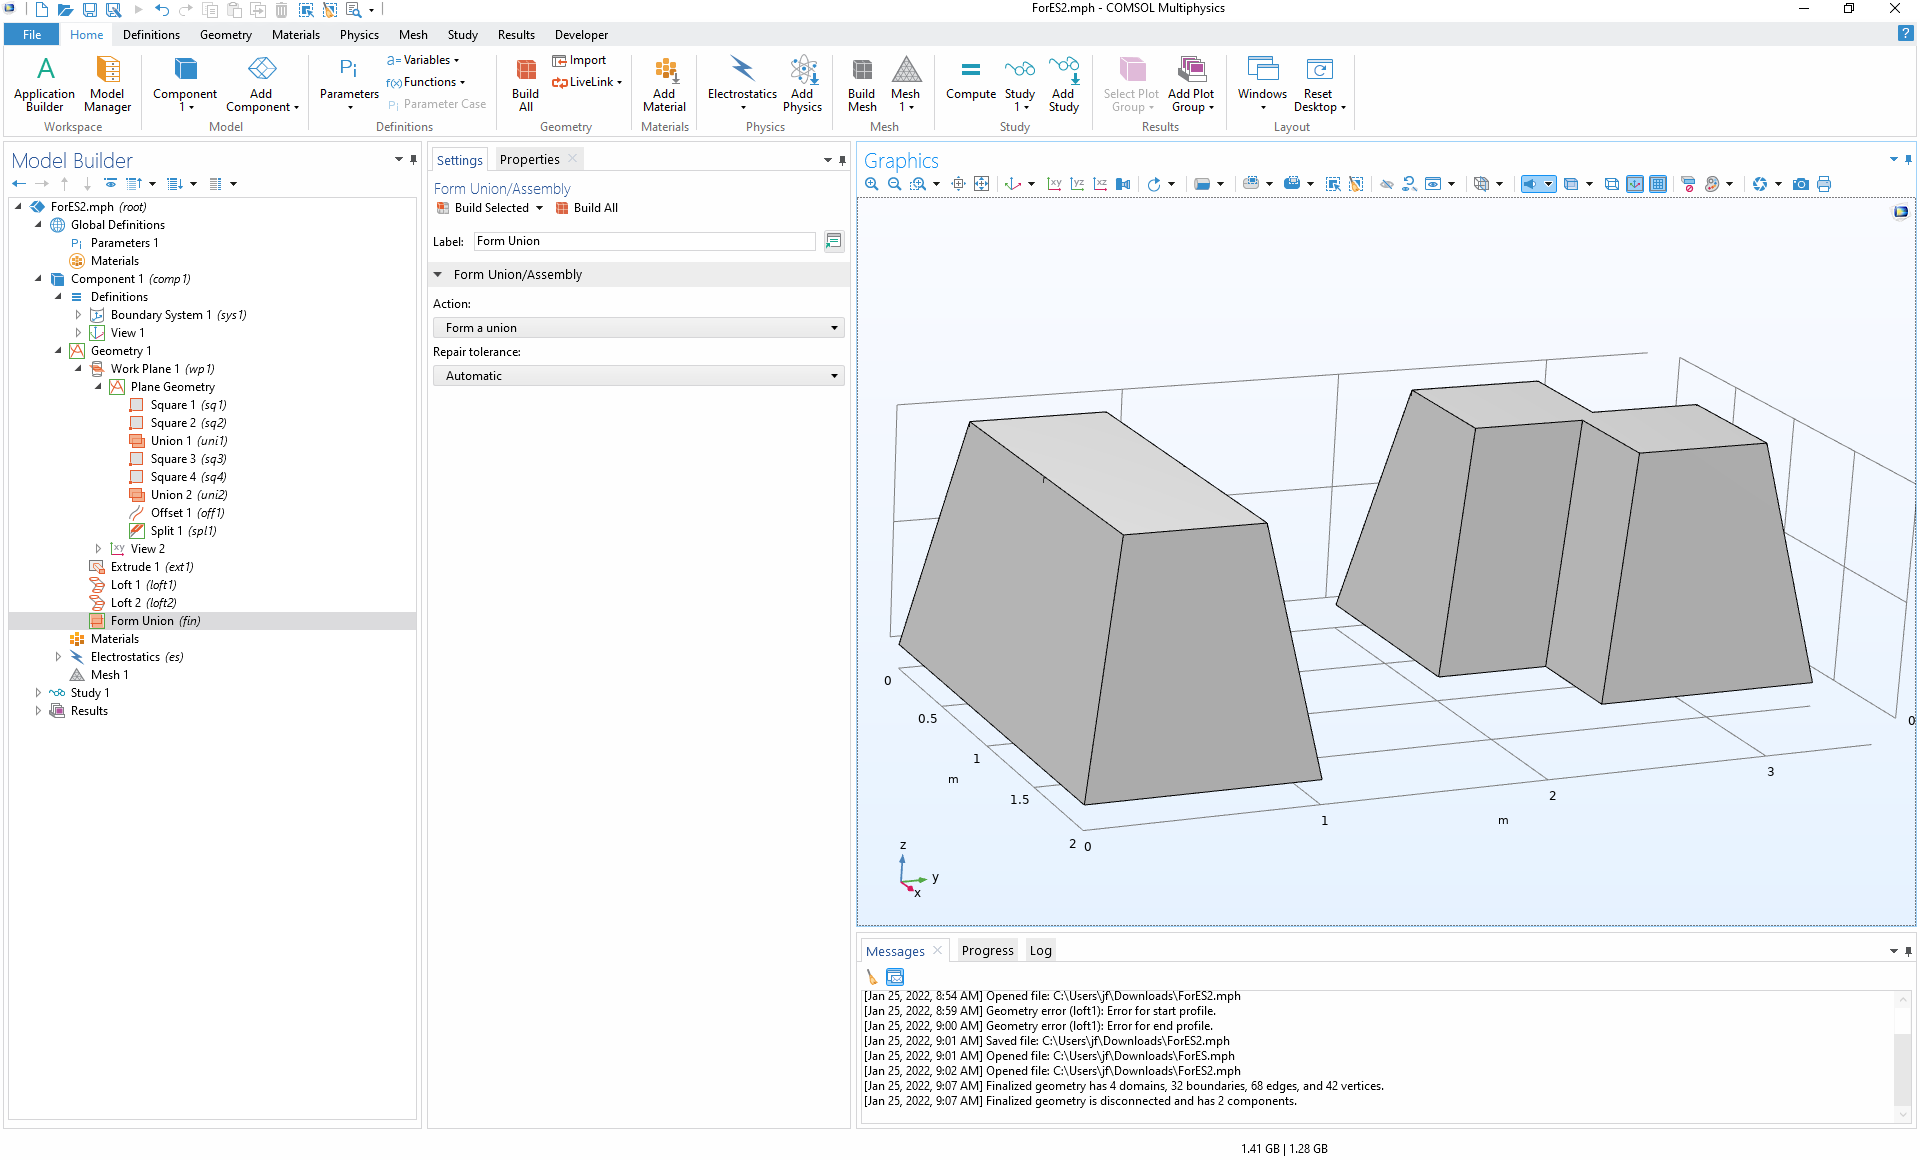Toggle wireframe rendering in the Graphics toolbar
Viewport: 1920px width, 1160px height.
(1612, 184)
